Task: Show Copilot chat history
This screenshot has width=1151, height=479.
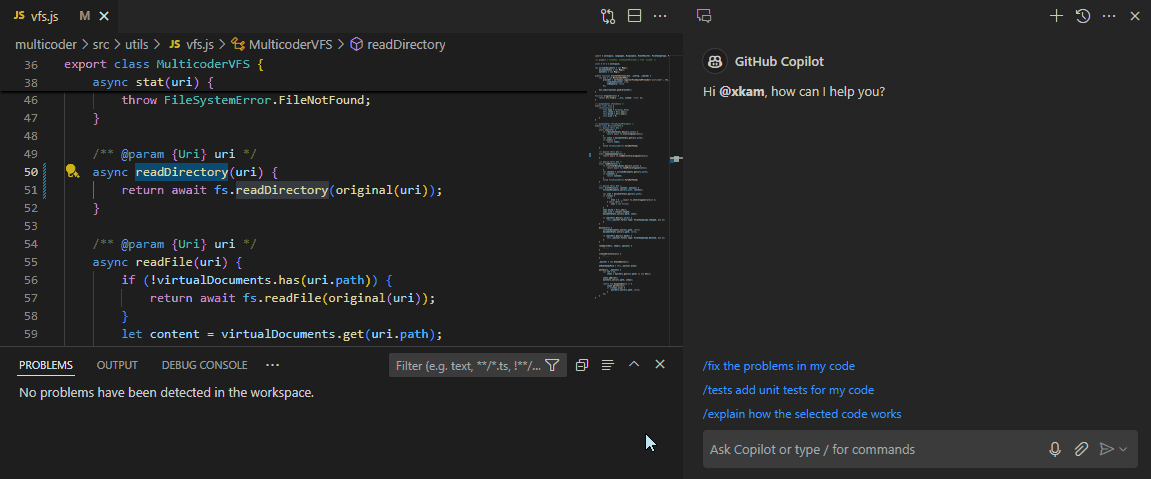Action: pyautogui.click(x=1082, y=16)
